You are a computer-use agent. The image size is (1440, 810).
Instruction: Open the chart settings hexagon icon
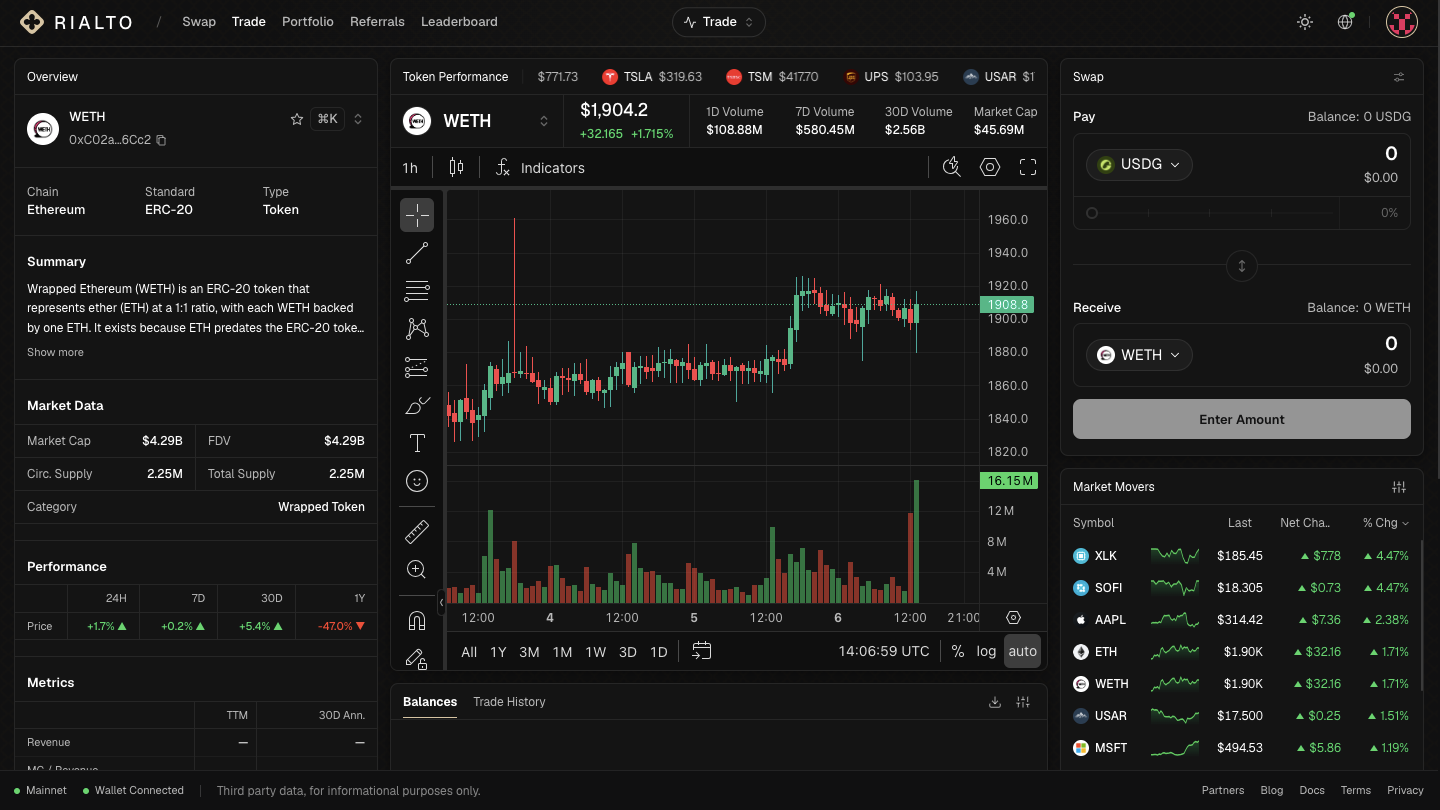coord(990,167)
